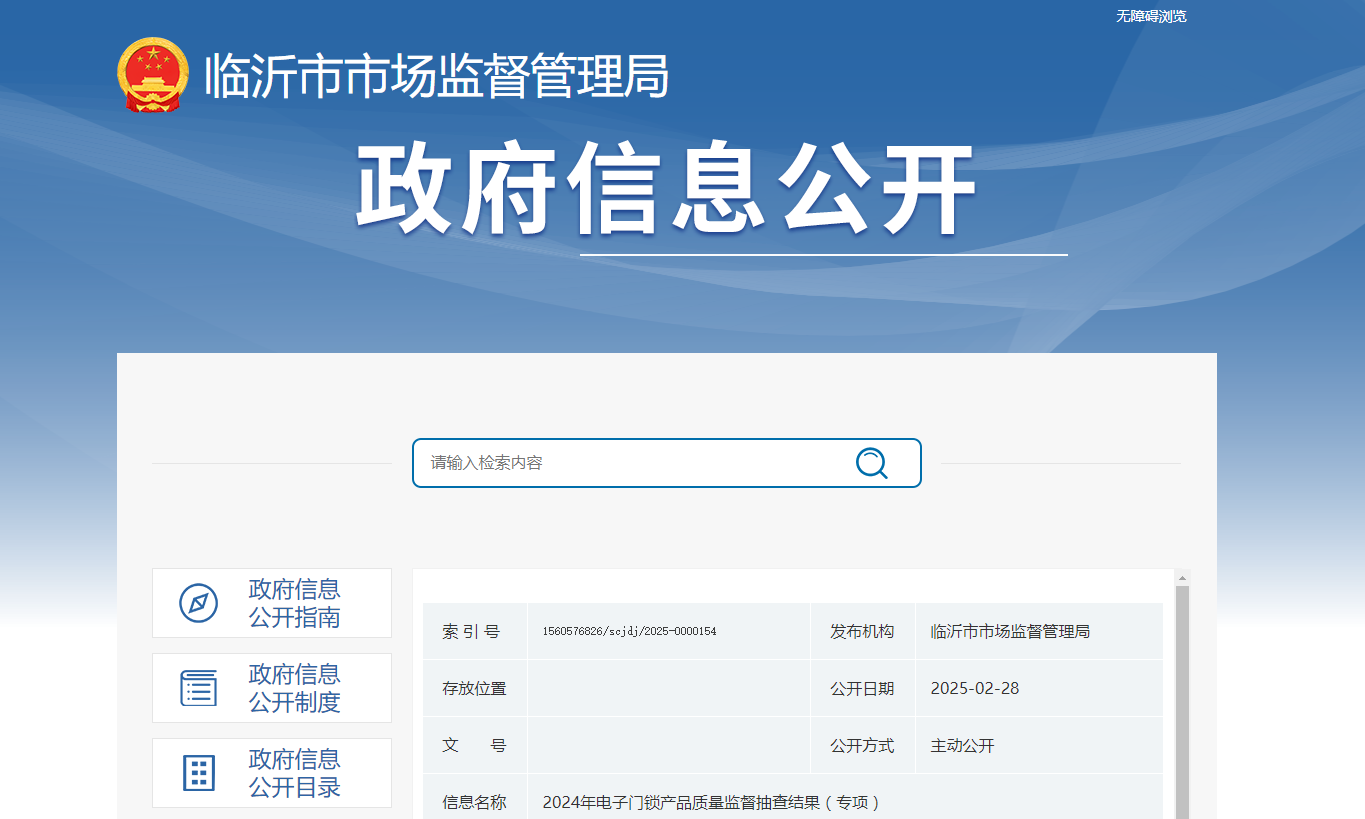Click the national emblem logo
1365x819 pixels.
152,75
